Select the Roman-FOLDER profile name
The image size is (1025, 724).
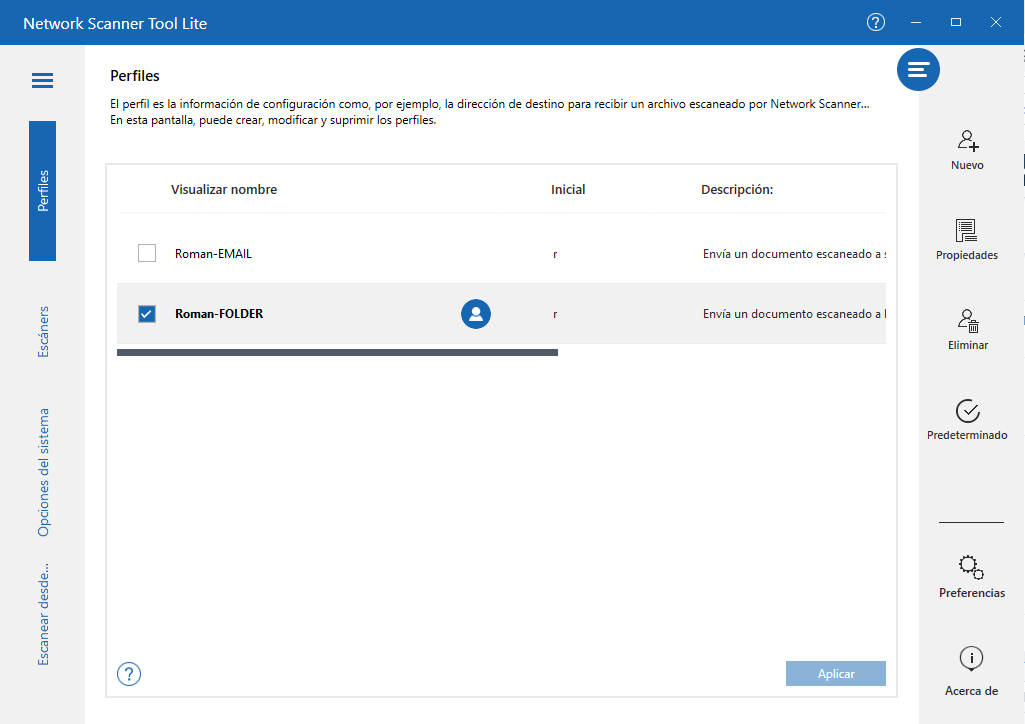(219, 314)
